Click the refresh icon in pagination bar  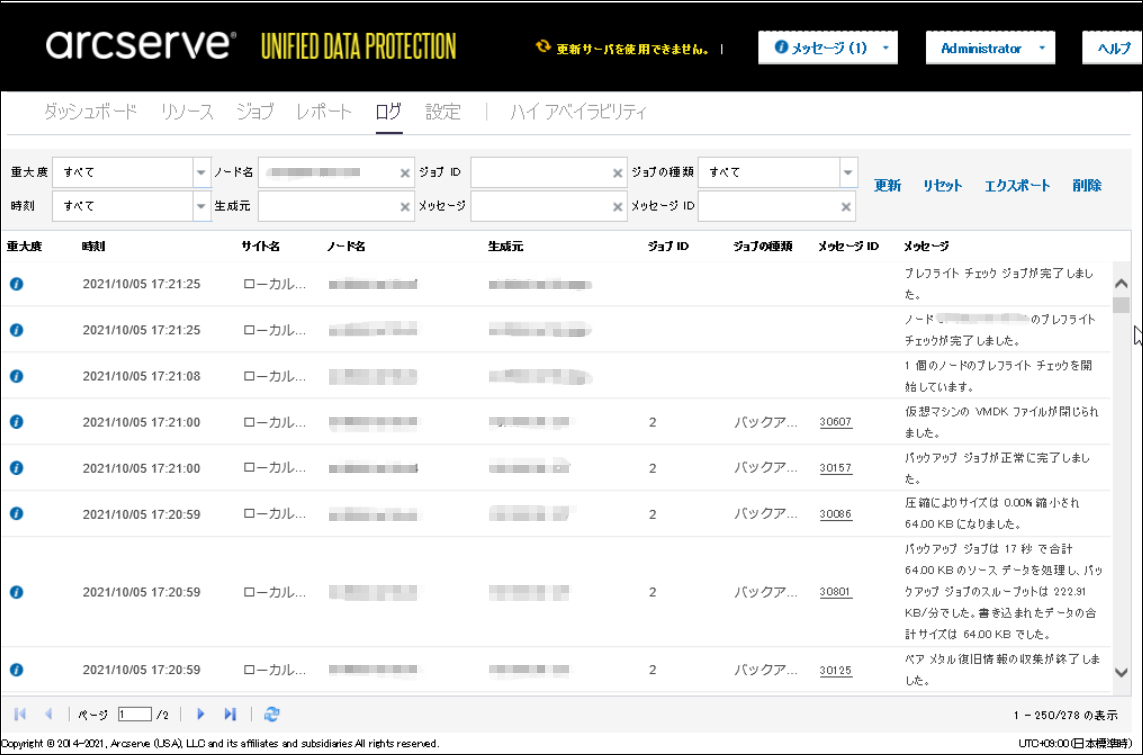[272, 714]
